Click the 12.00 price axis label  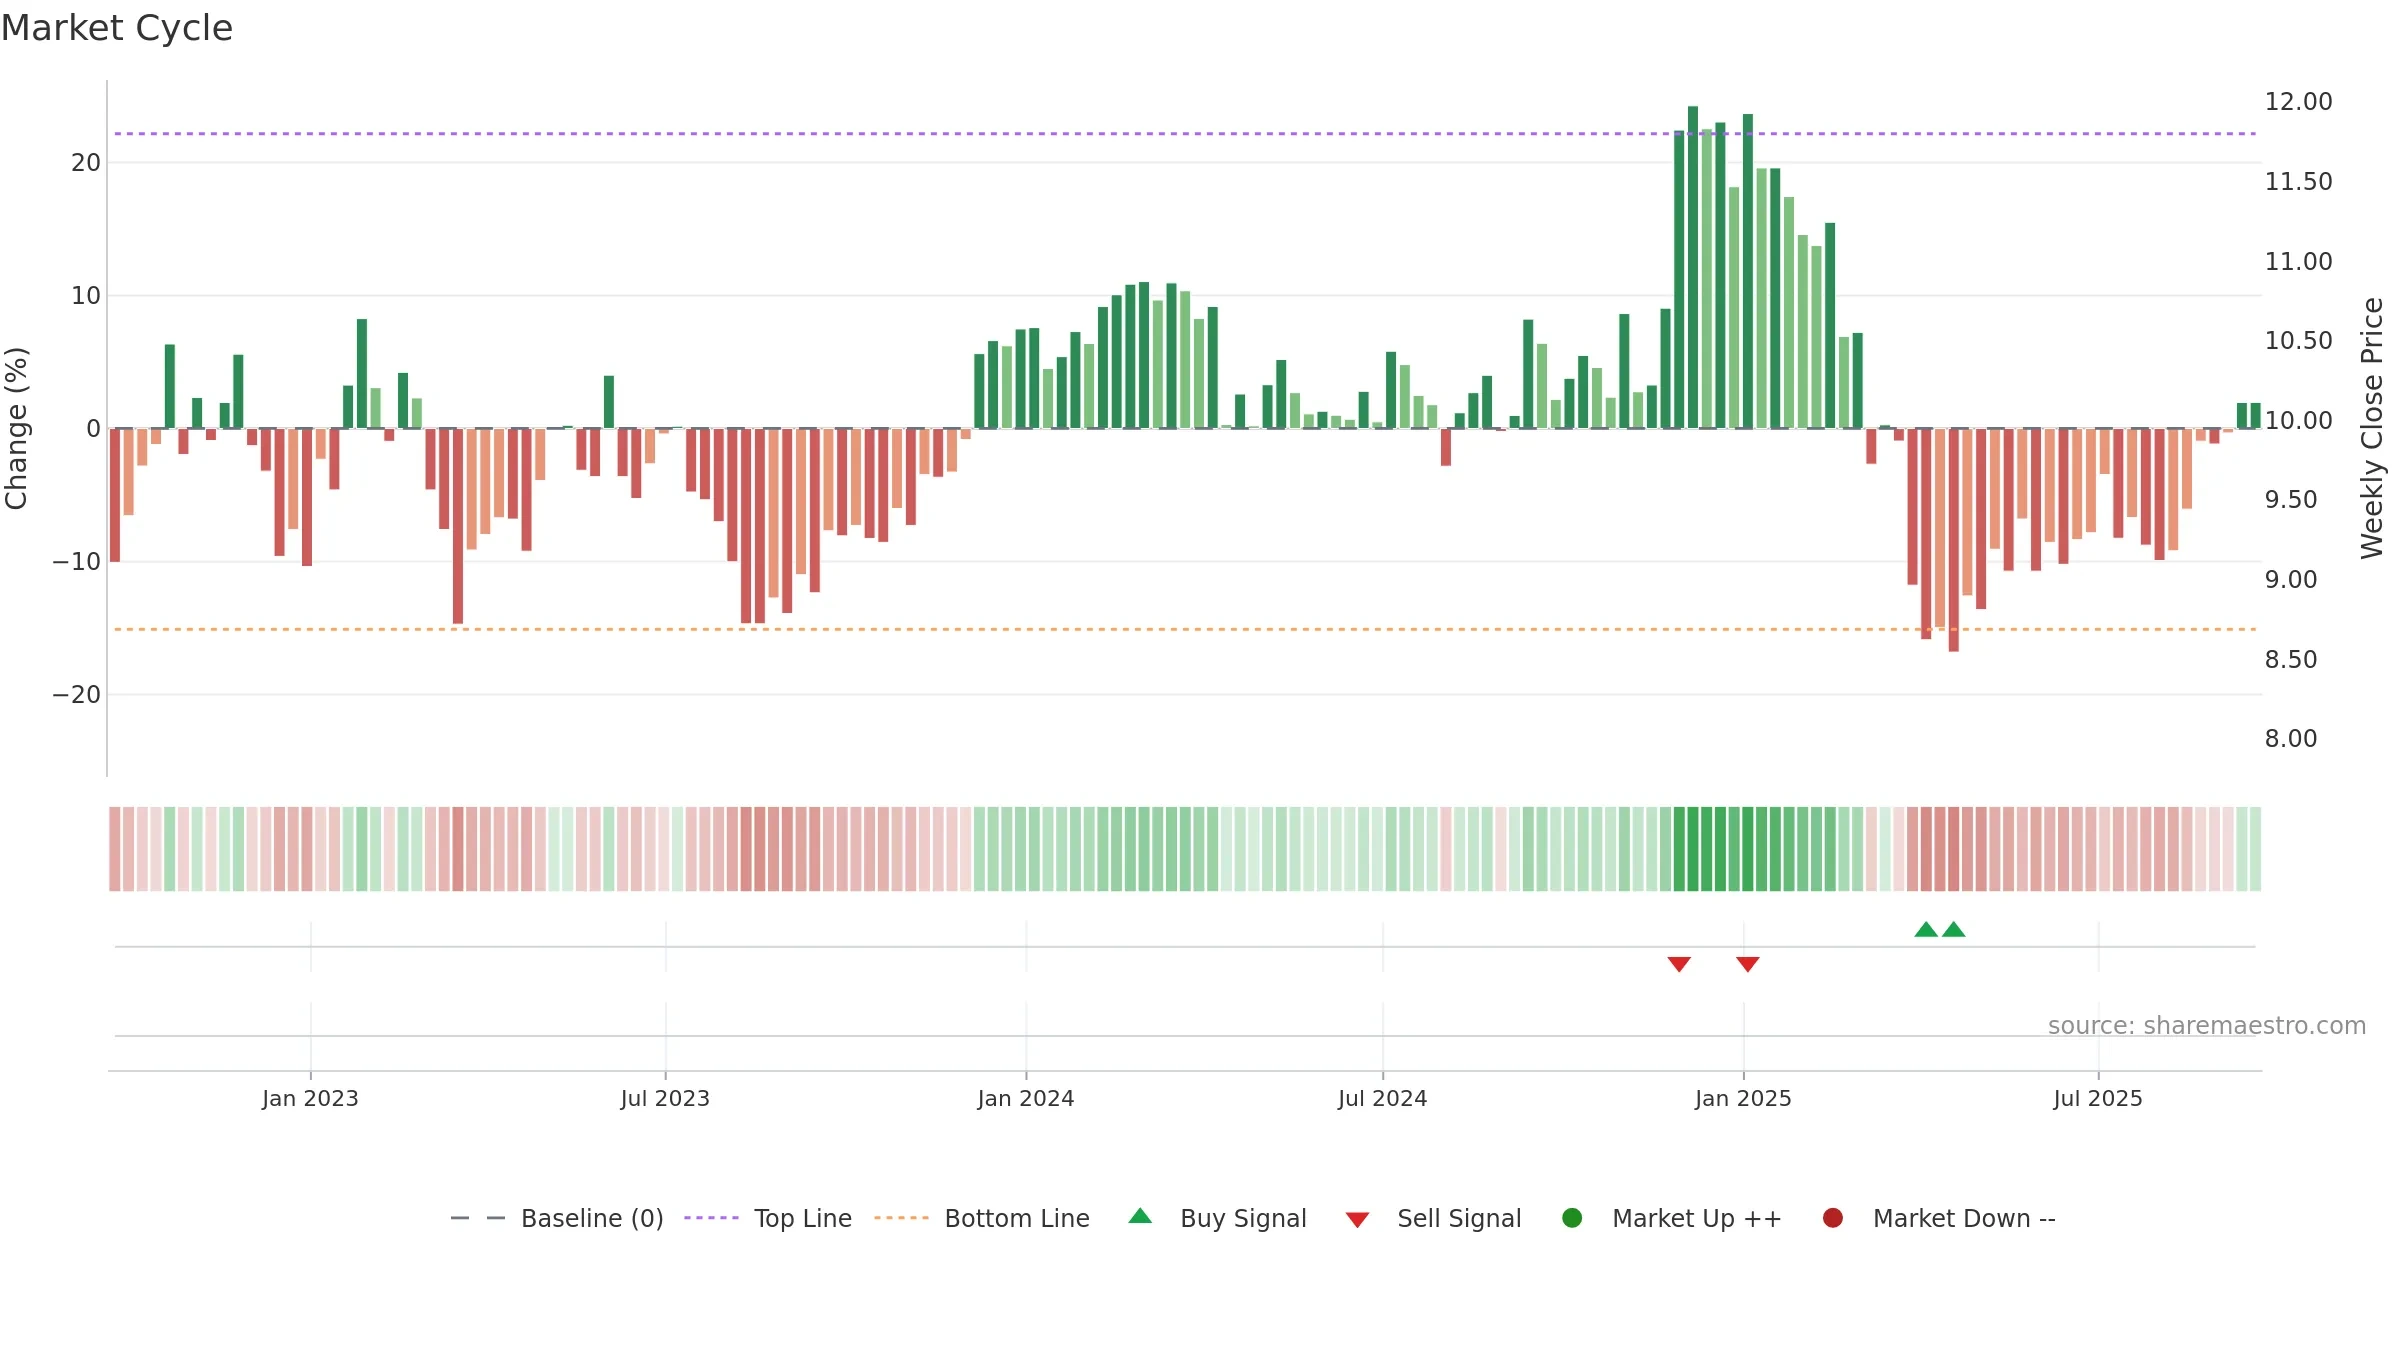2298,102
